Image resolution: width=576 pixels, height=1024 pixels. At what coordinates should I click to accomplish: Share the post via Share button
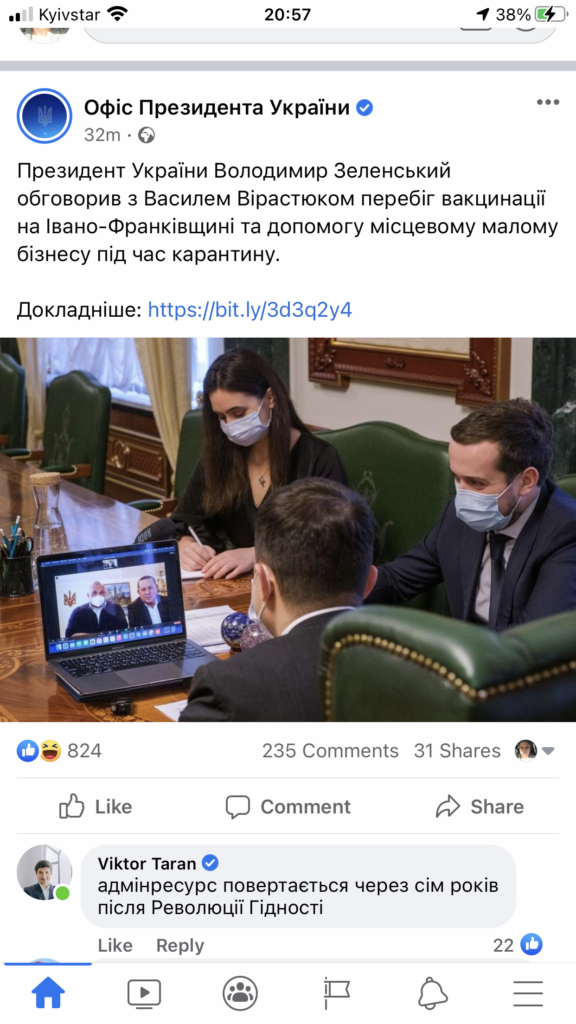(480, 807)
